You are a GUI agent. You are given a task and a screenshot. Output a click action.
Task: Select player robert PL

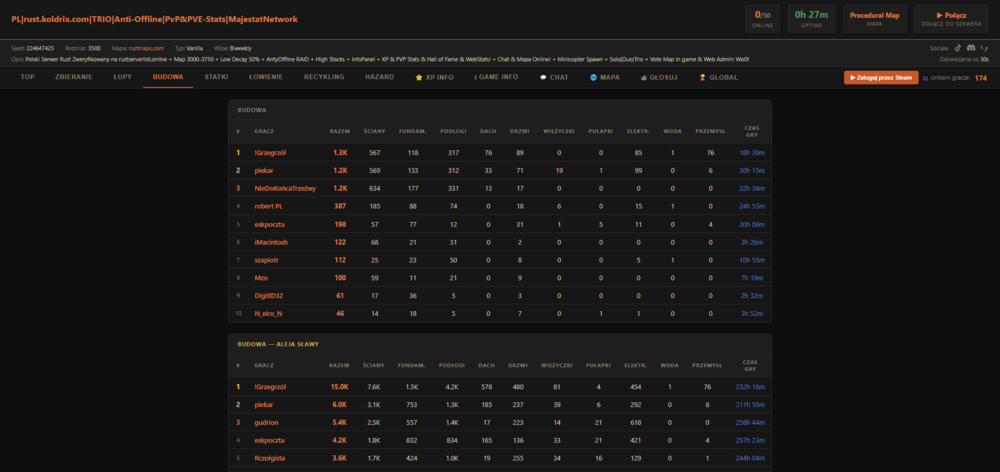[268, 206]
